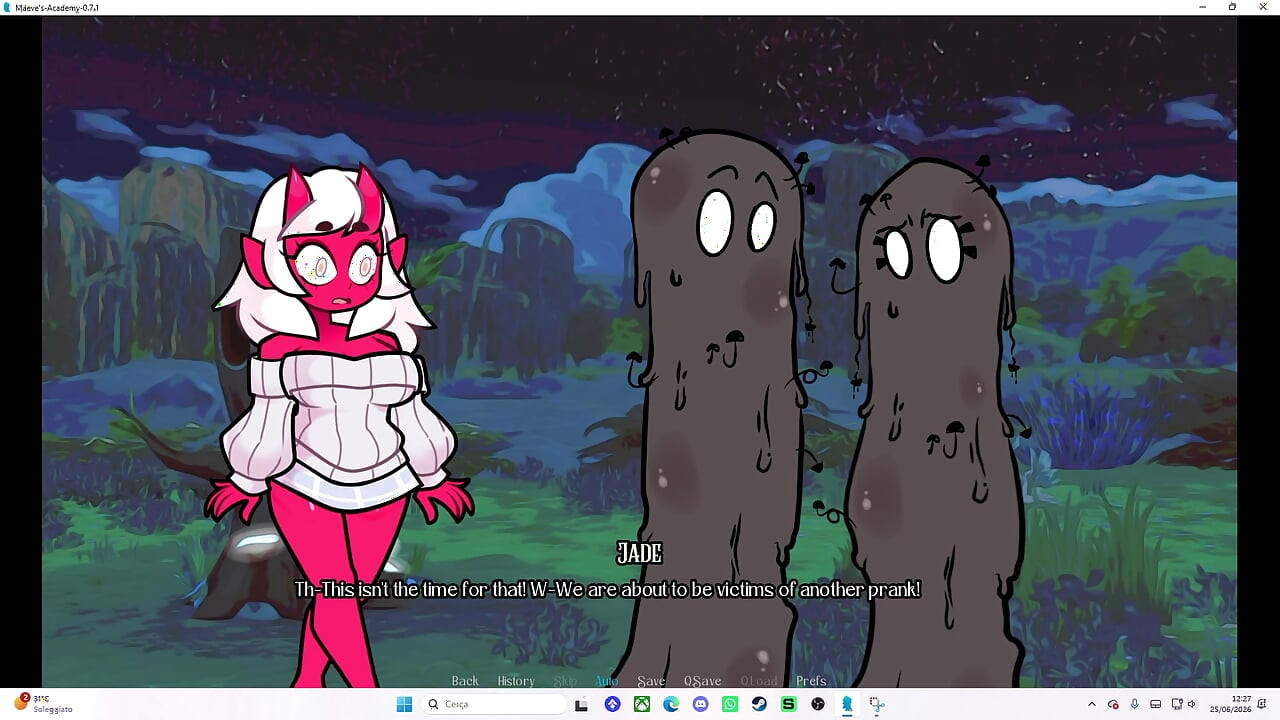Viewport: 1280px width, 720px height.
Task: Click Back in the game quick menu
Action: 465,681
